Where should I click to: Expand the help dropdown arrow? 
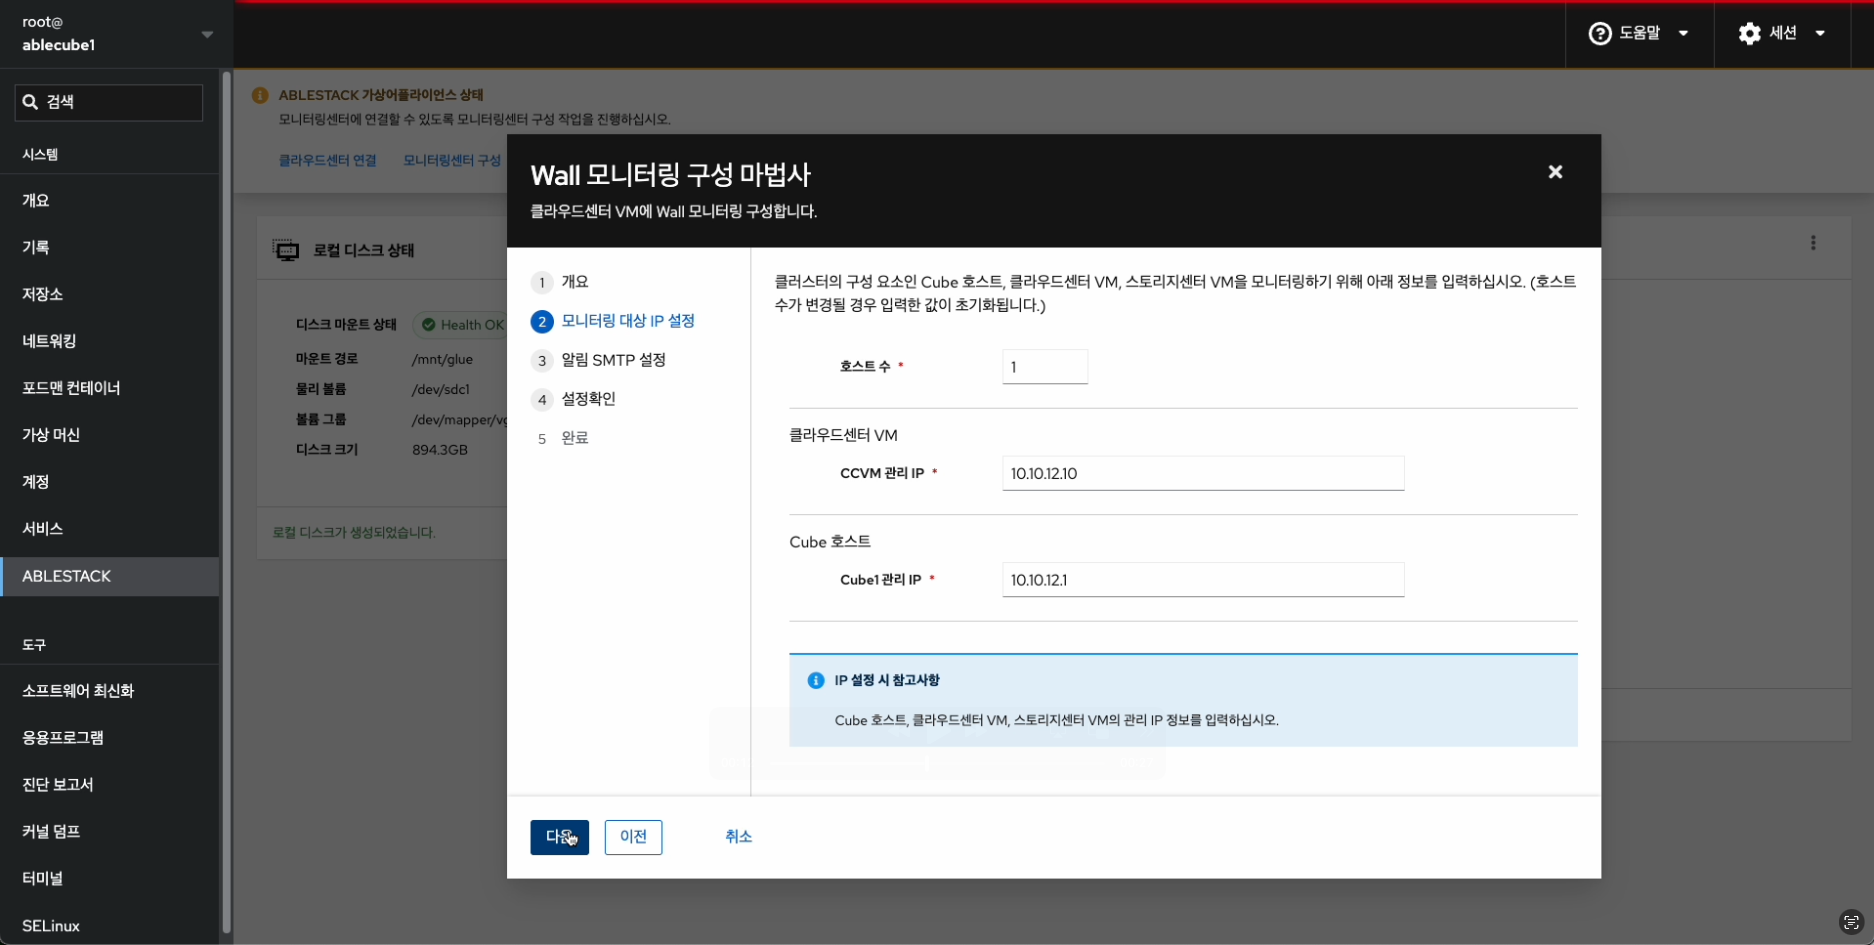[1684, 34]
